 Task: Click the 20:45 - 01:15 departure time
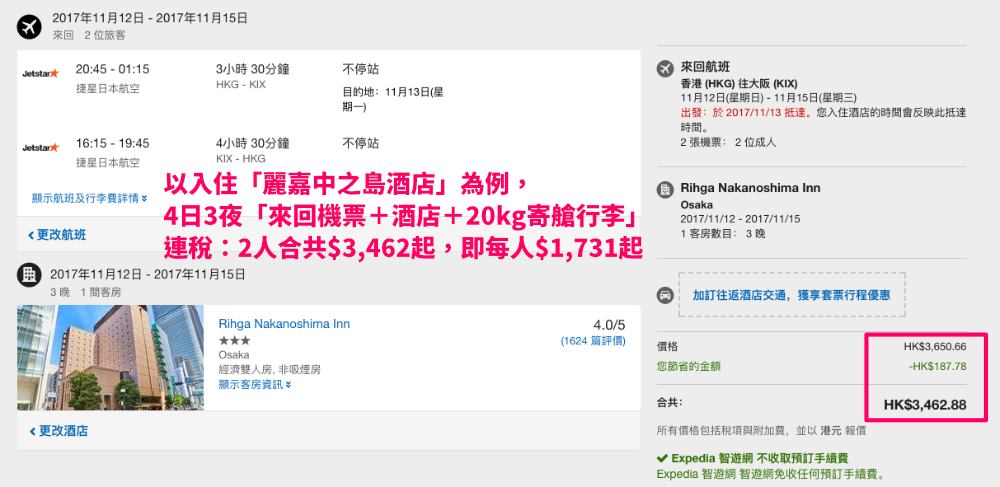pyautogui.click(x=112, y=69)
